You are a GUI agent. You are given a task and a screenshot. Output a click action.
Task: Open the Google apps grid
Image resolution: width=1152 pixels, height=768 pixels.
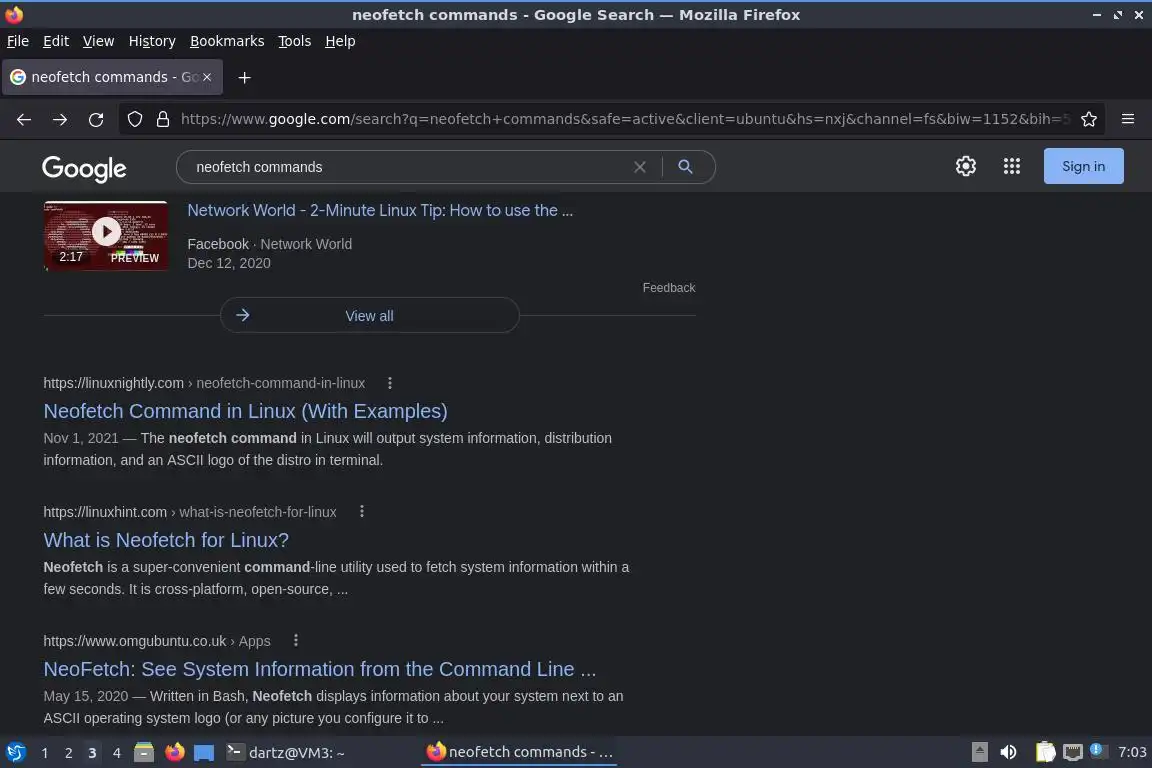[1012, 166]
